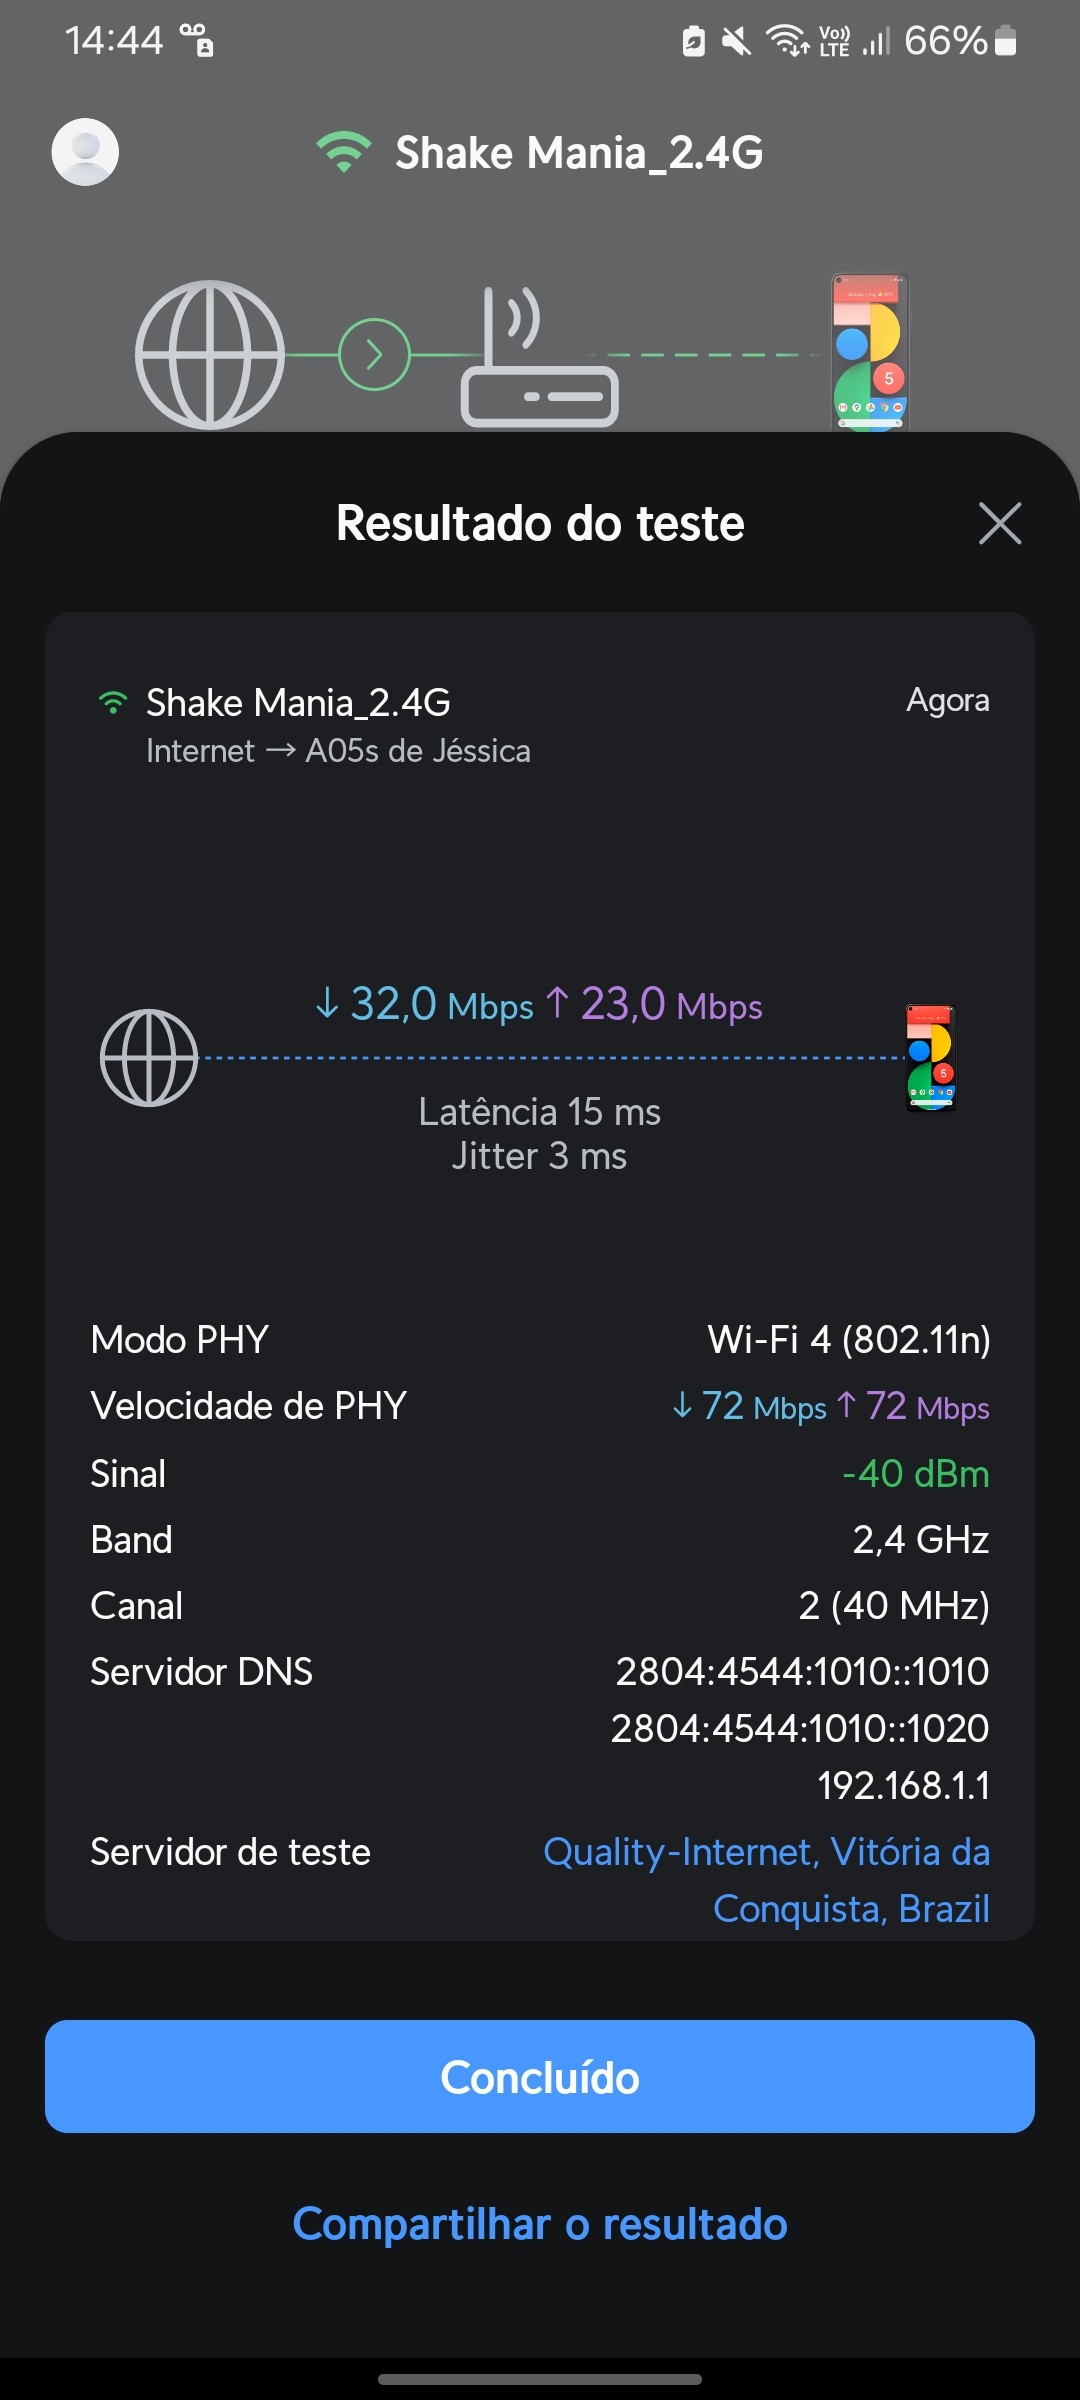Close the Resultado do teste panel
The image size is (1080, 2400).
click(x=999, y=523)
